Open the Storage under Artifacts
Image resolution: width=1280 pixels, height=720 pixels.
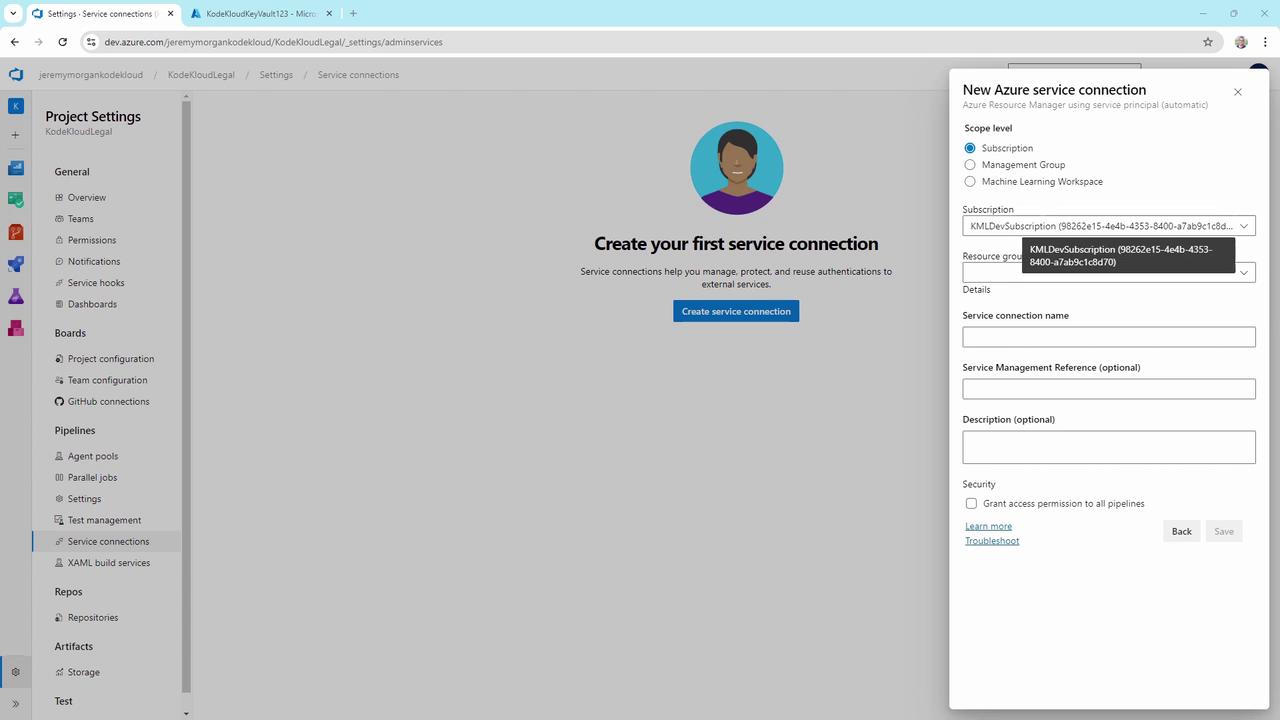click(83, 673)
